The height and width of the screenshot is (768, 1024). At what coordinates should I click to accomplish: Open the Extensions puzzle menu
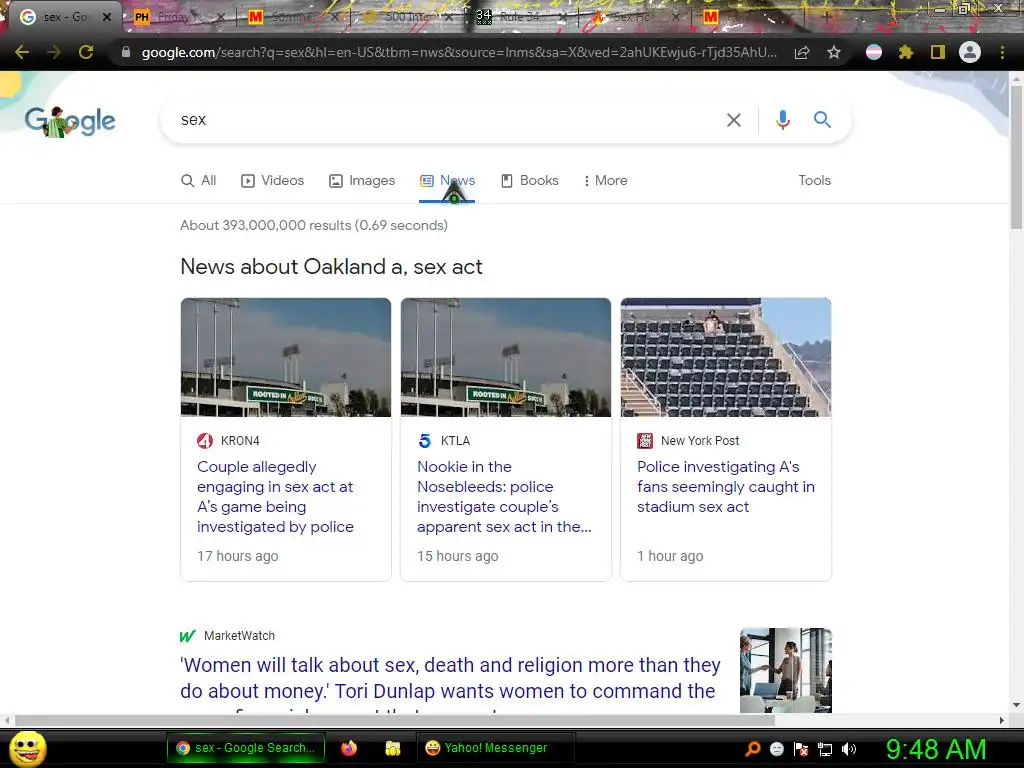(905, 52)
